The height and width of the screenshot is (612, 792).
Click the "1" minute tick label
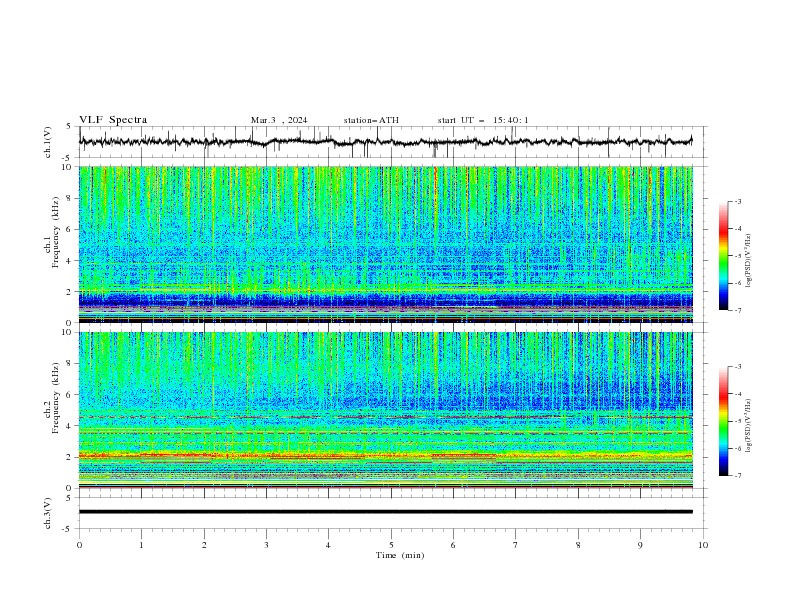141,545
